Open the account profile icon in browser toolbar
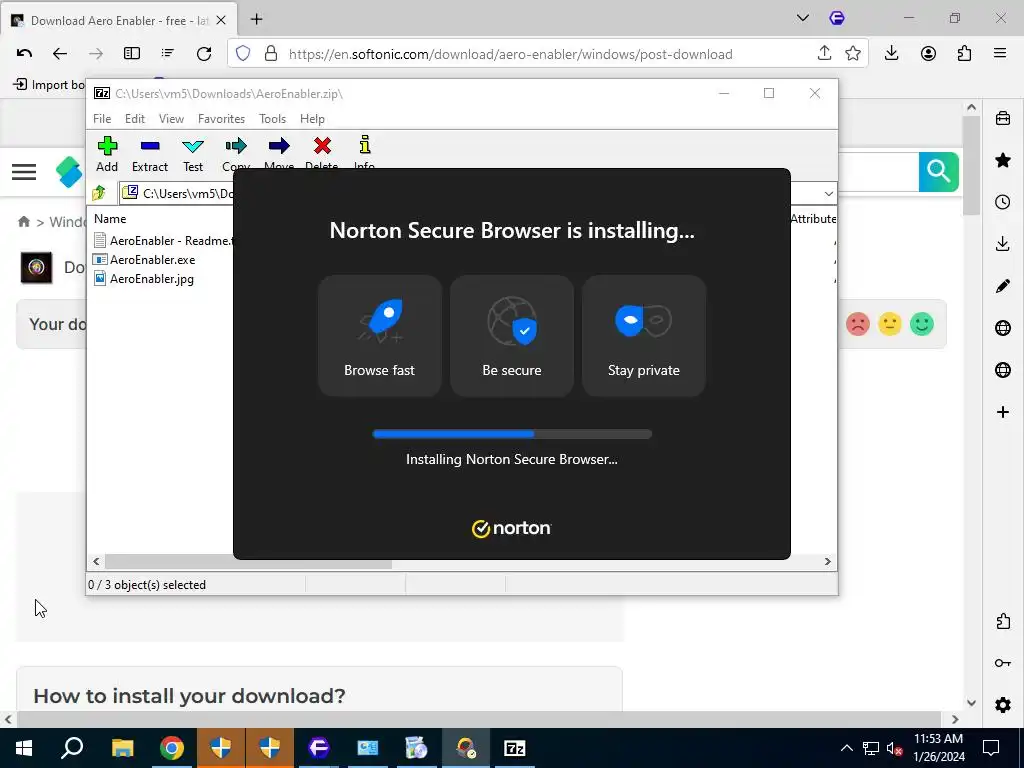The height and width of the screenshot is (768, 1024). pos(928,54)
